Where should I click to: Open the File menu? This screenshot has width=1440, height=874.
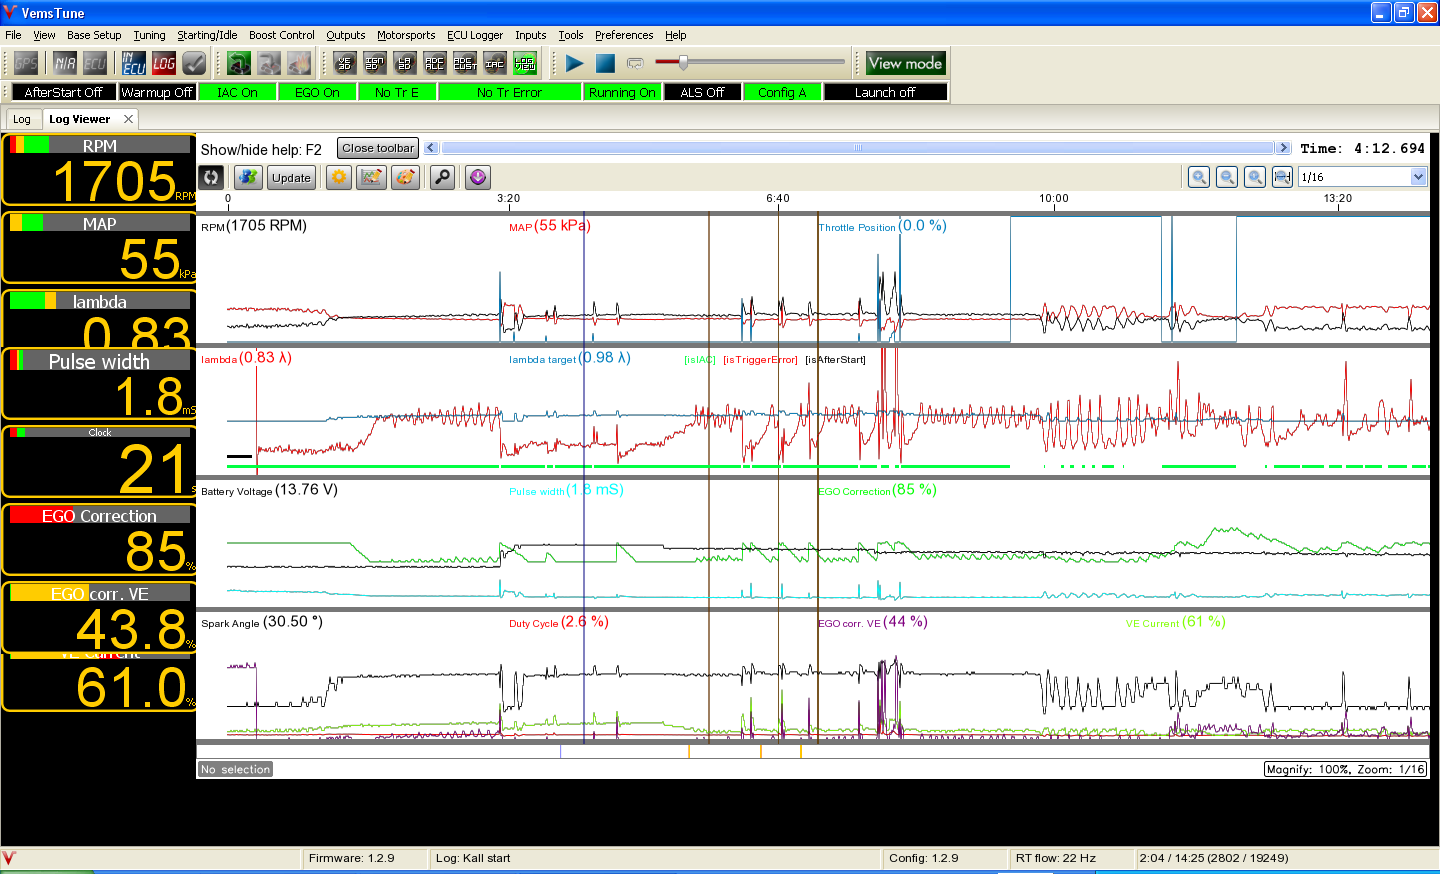(13, 35)
